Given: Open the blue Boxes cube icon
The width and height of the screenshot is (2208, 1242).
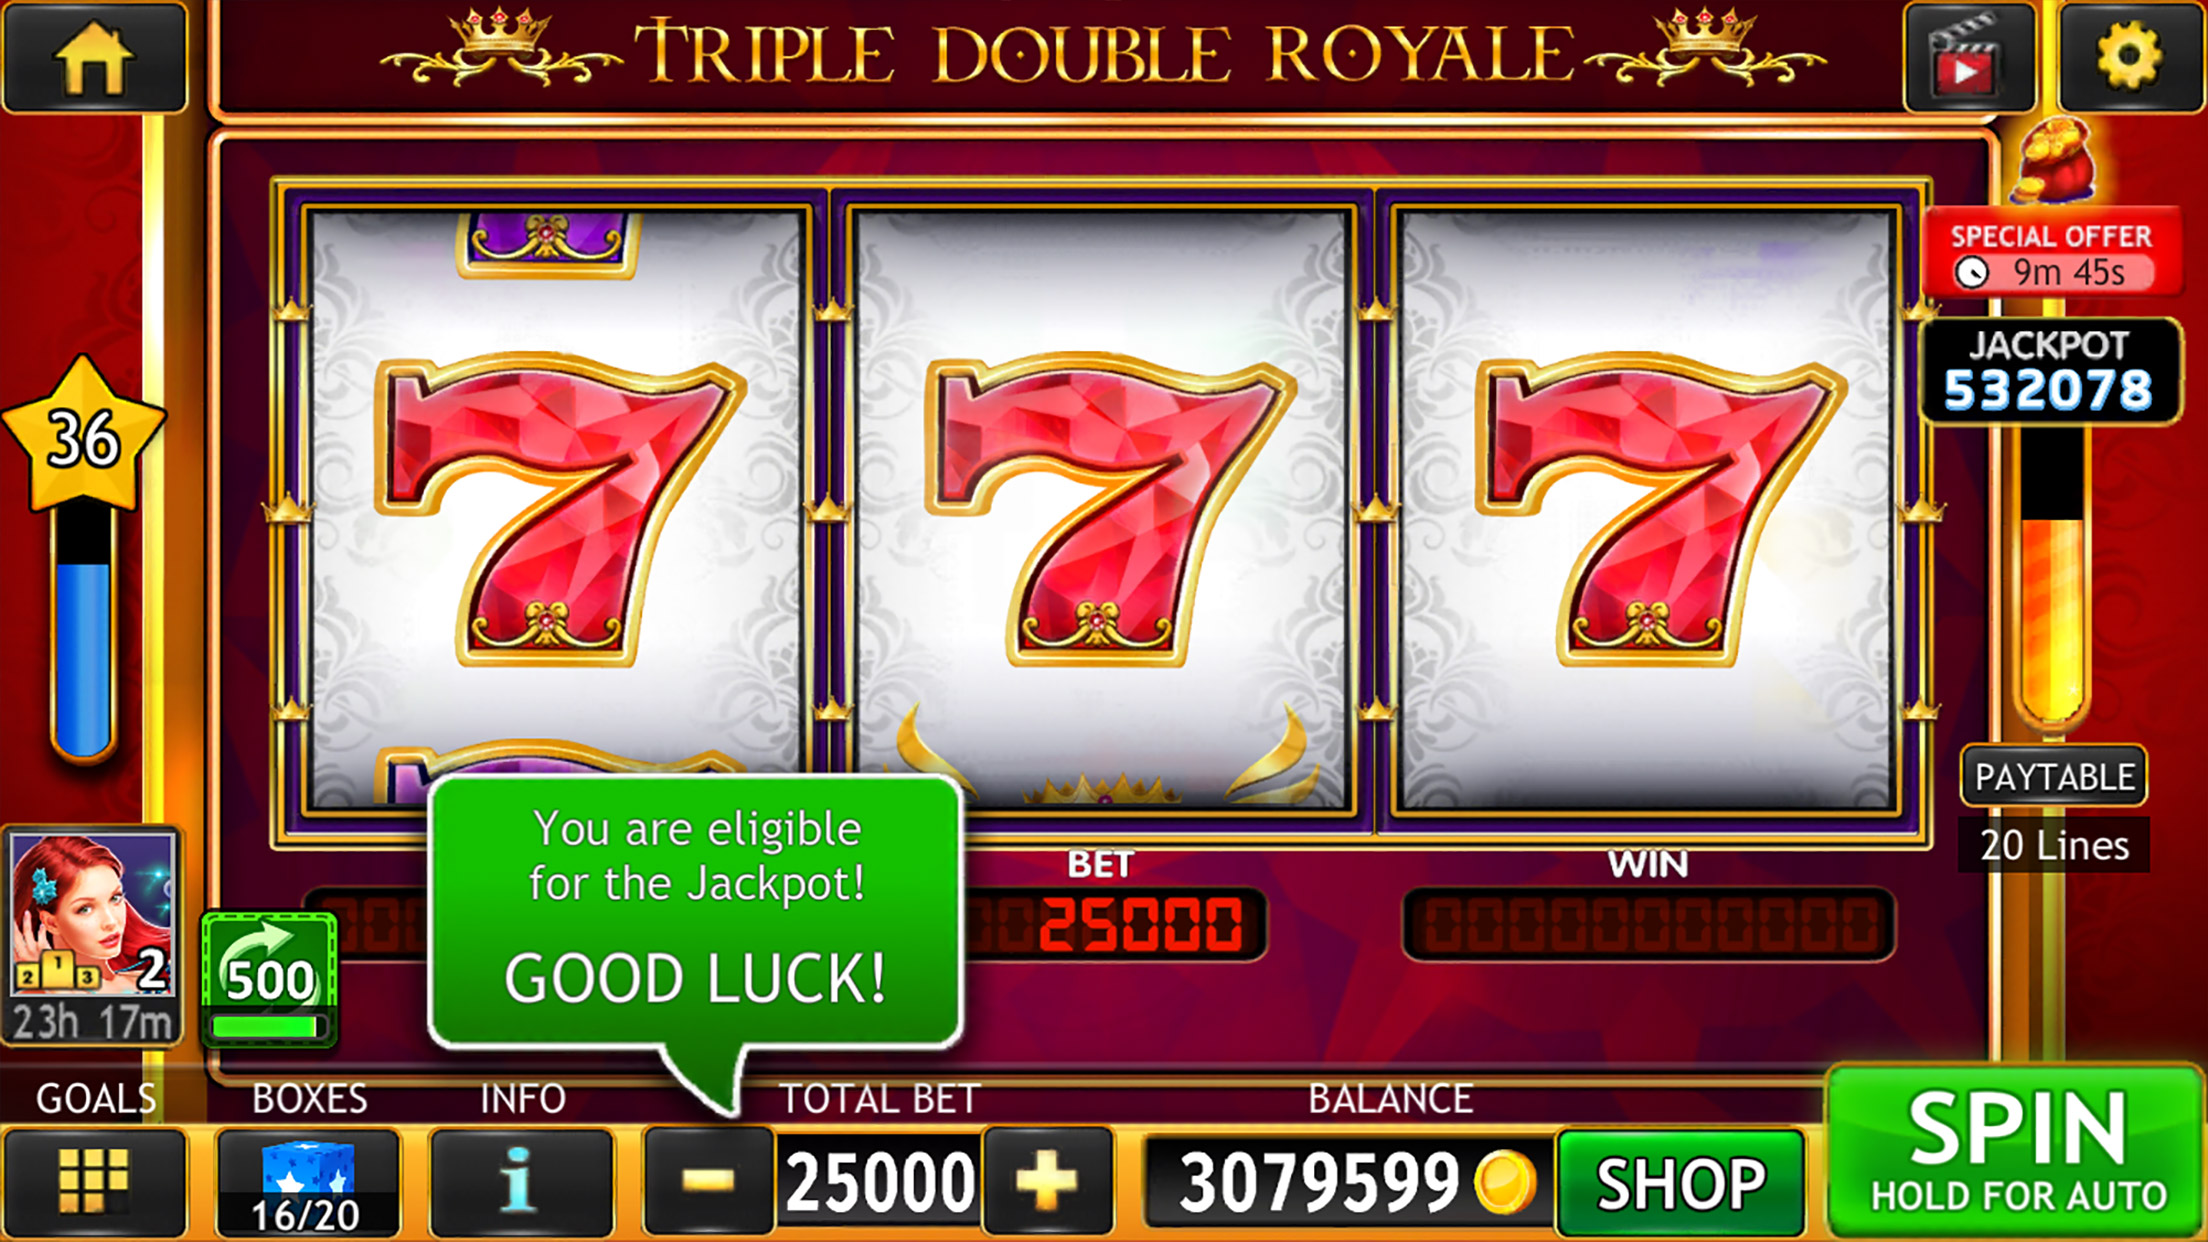Looking at the screenshot, I should tap(308, 1183).
